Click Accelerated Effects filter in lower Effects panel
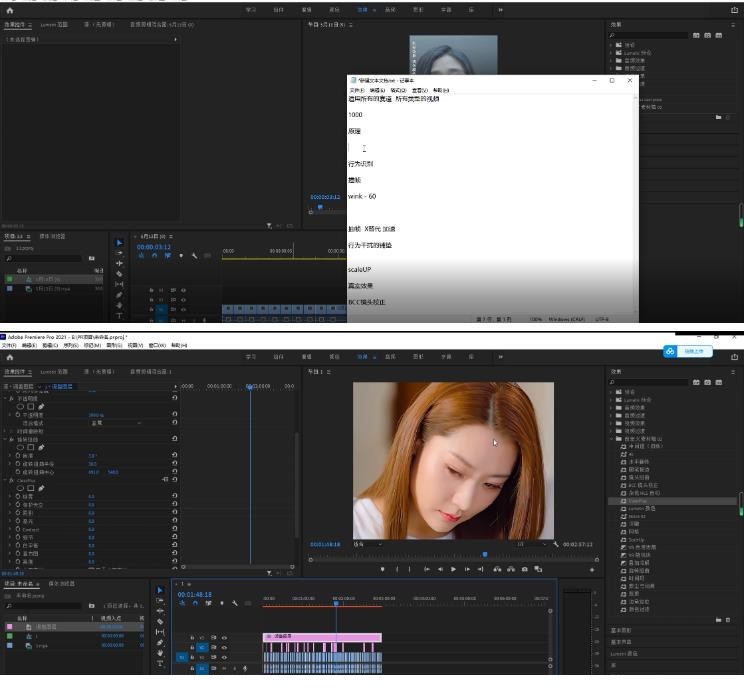Viewport: 744px width, 698px height. click(696, 382)
